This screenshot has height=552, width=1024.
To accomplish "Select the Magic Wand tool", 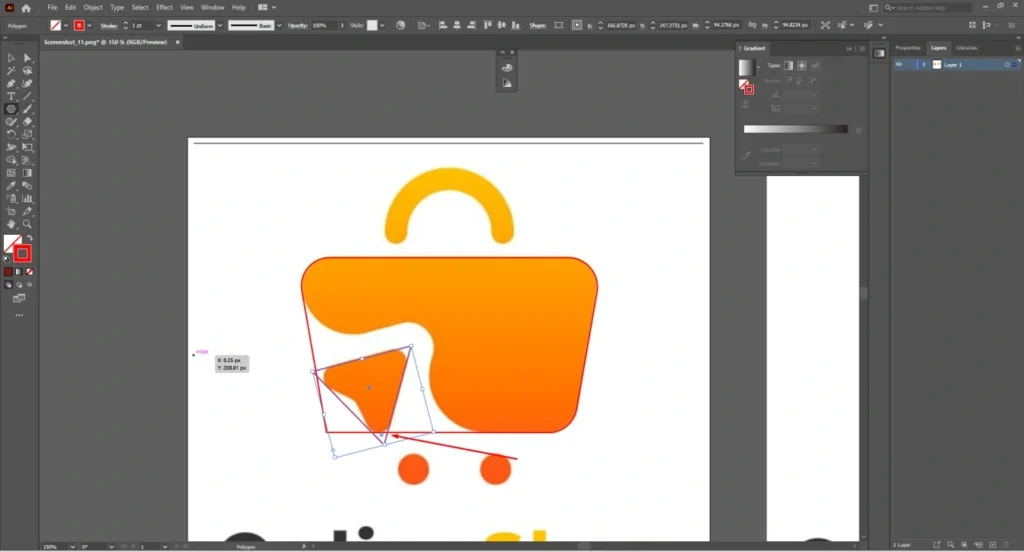I will coord(11,71).
